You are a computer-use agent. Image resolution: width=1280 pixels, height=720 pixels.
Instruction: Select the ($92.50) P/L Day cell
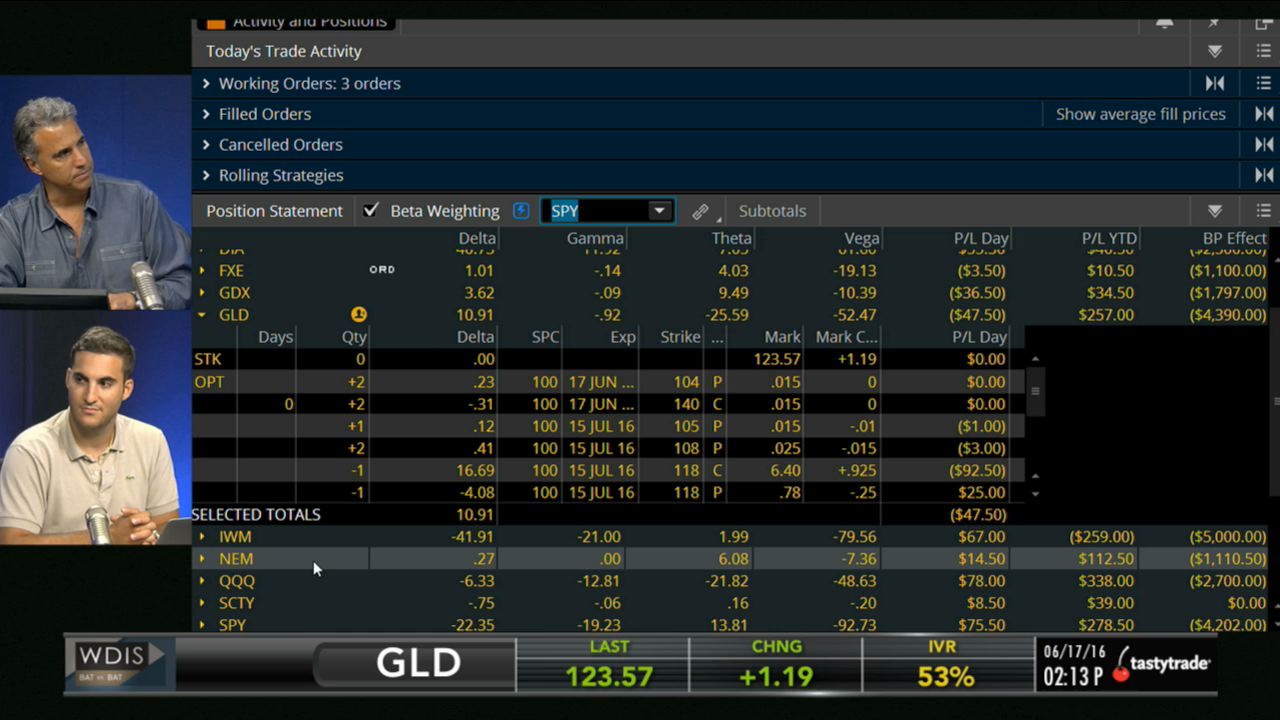click(x=977, y=470)
